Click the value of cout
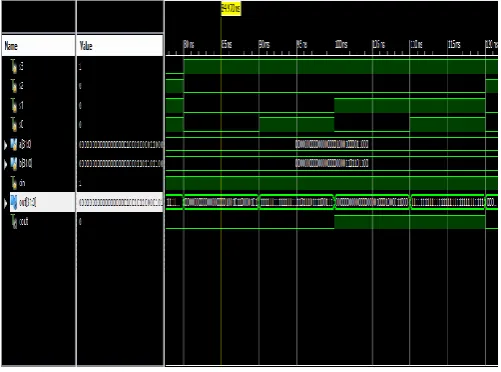The image size is (501, 372). click(x=80, y=222)
